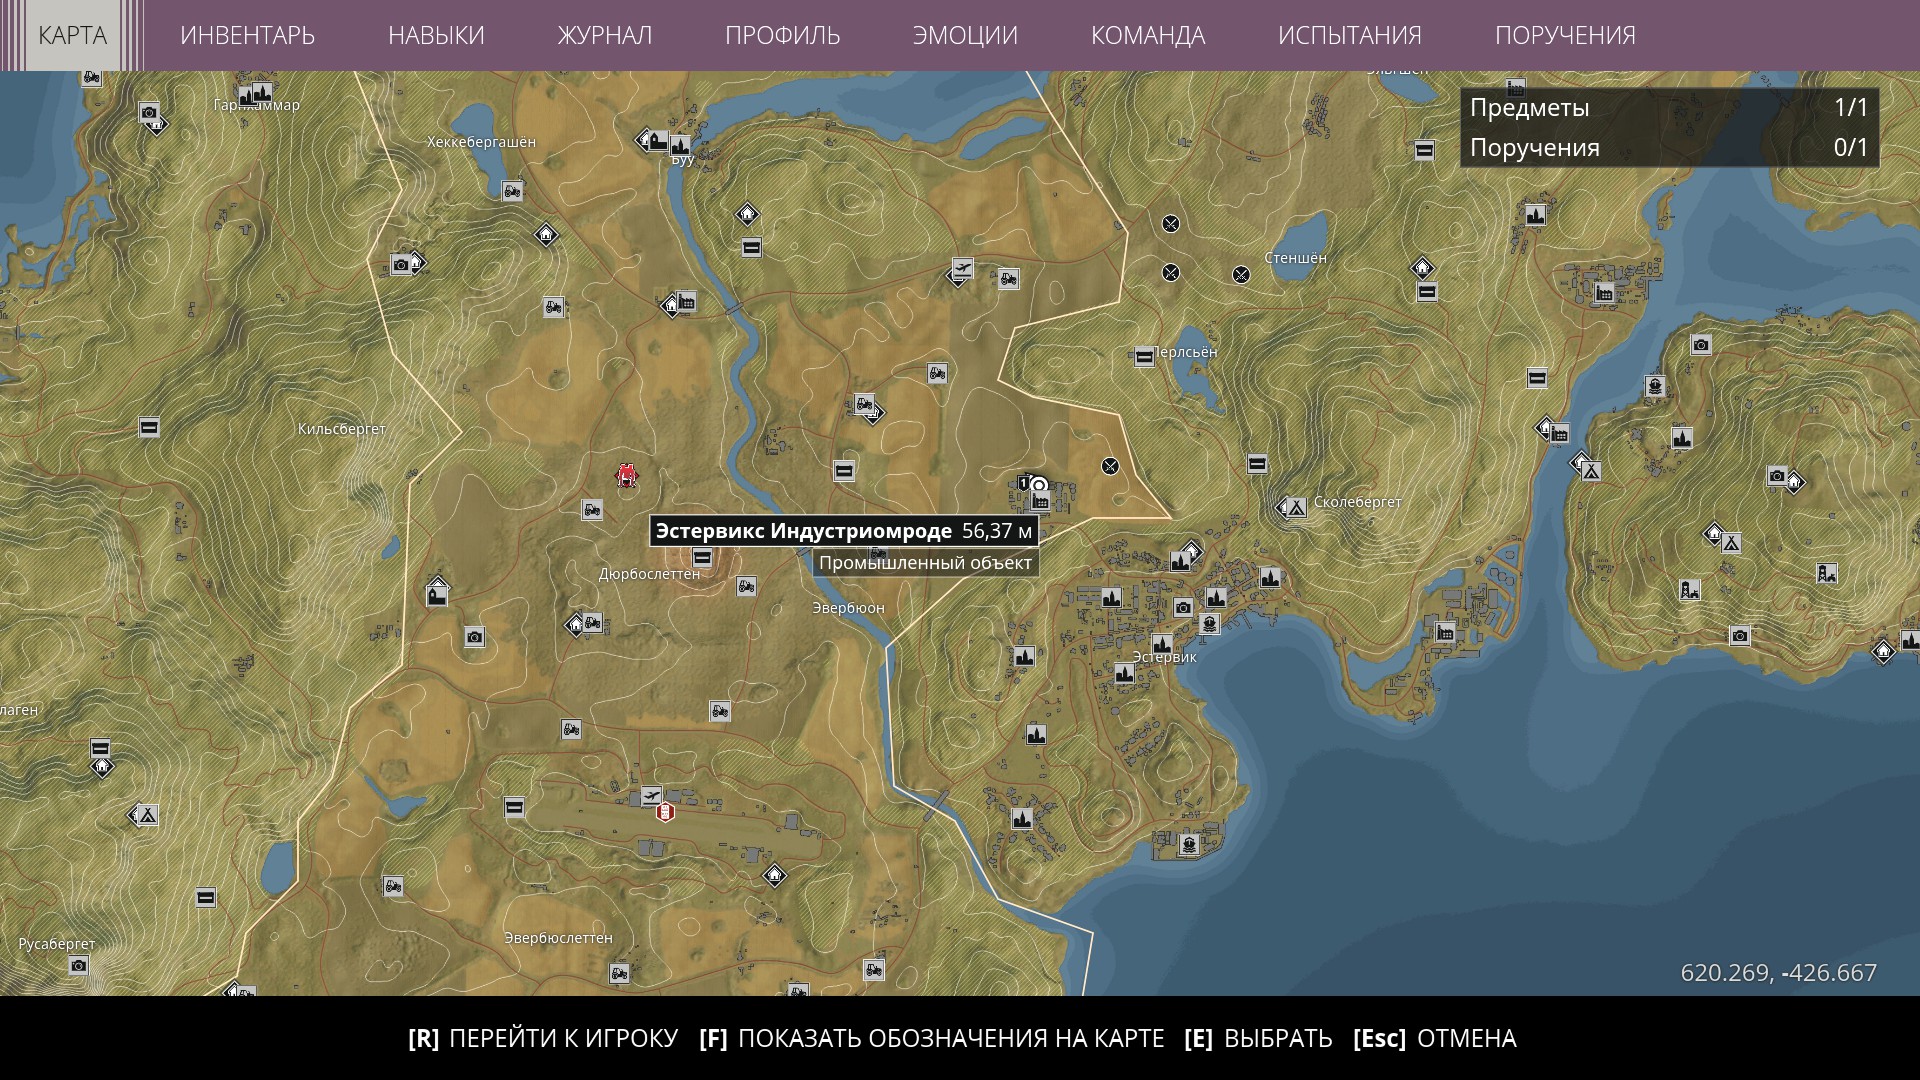Click the tractor icon right of Дюрбослеттен
Screen dimensions: 1920x1080
(x=746, y=586)
